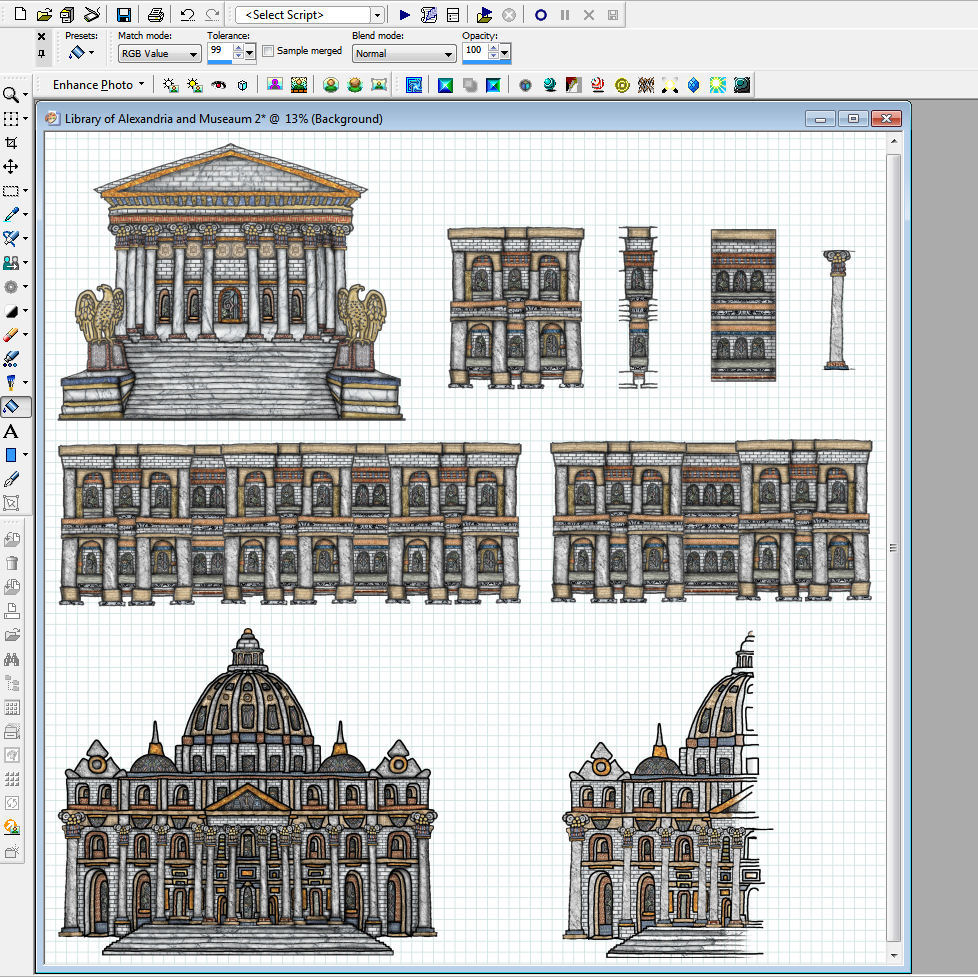Click the Print icon
Image resolution: width=978 pixels, height=978 pixels.
[155, 15]
